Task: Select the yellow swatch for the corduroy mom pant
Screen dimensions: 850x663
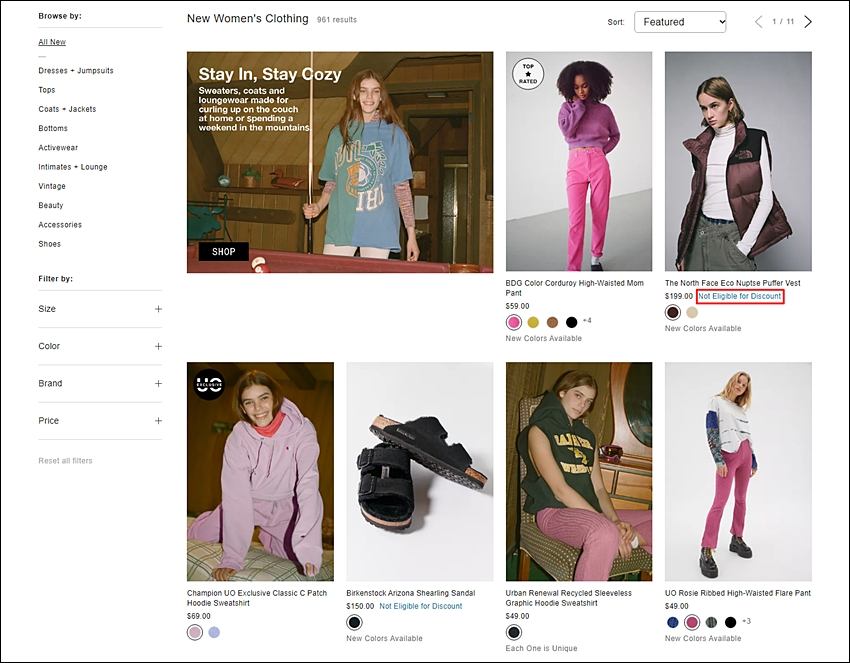Action: click(x=533, y=323)
